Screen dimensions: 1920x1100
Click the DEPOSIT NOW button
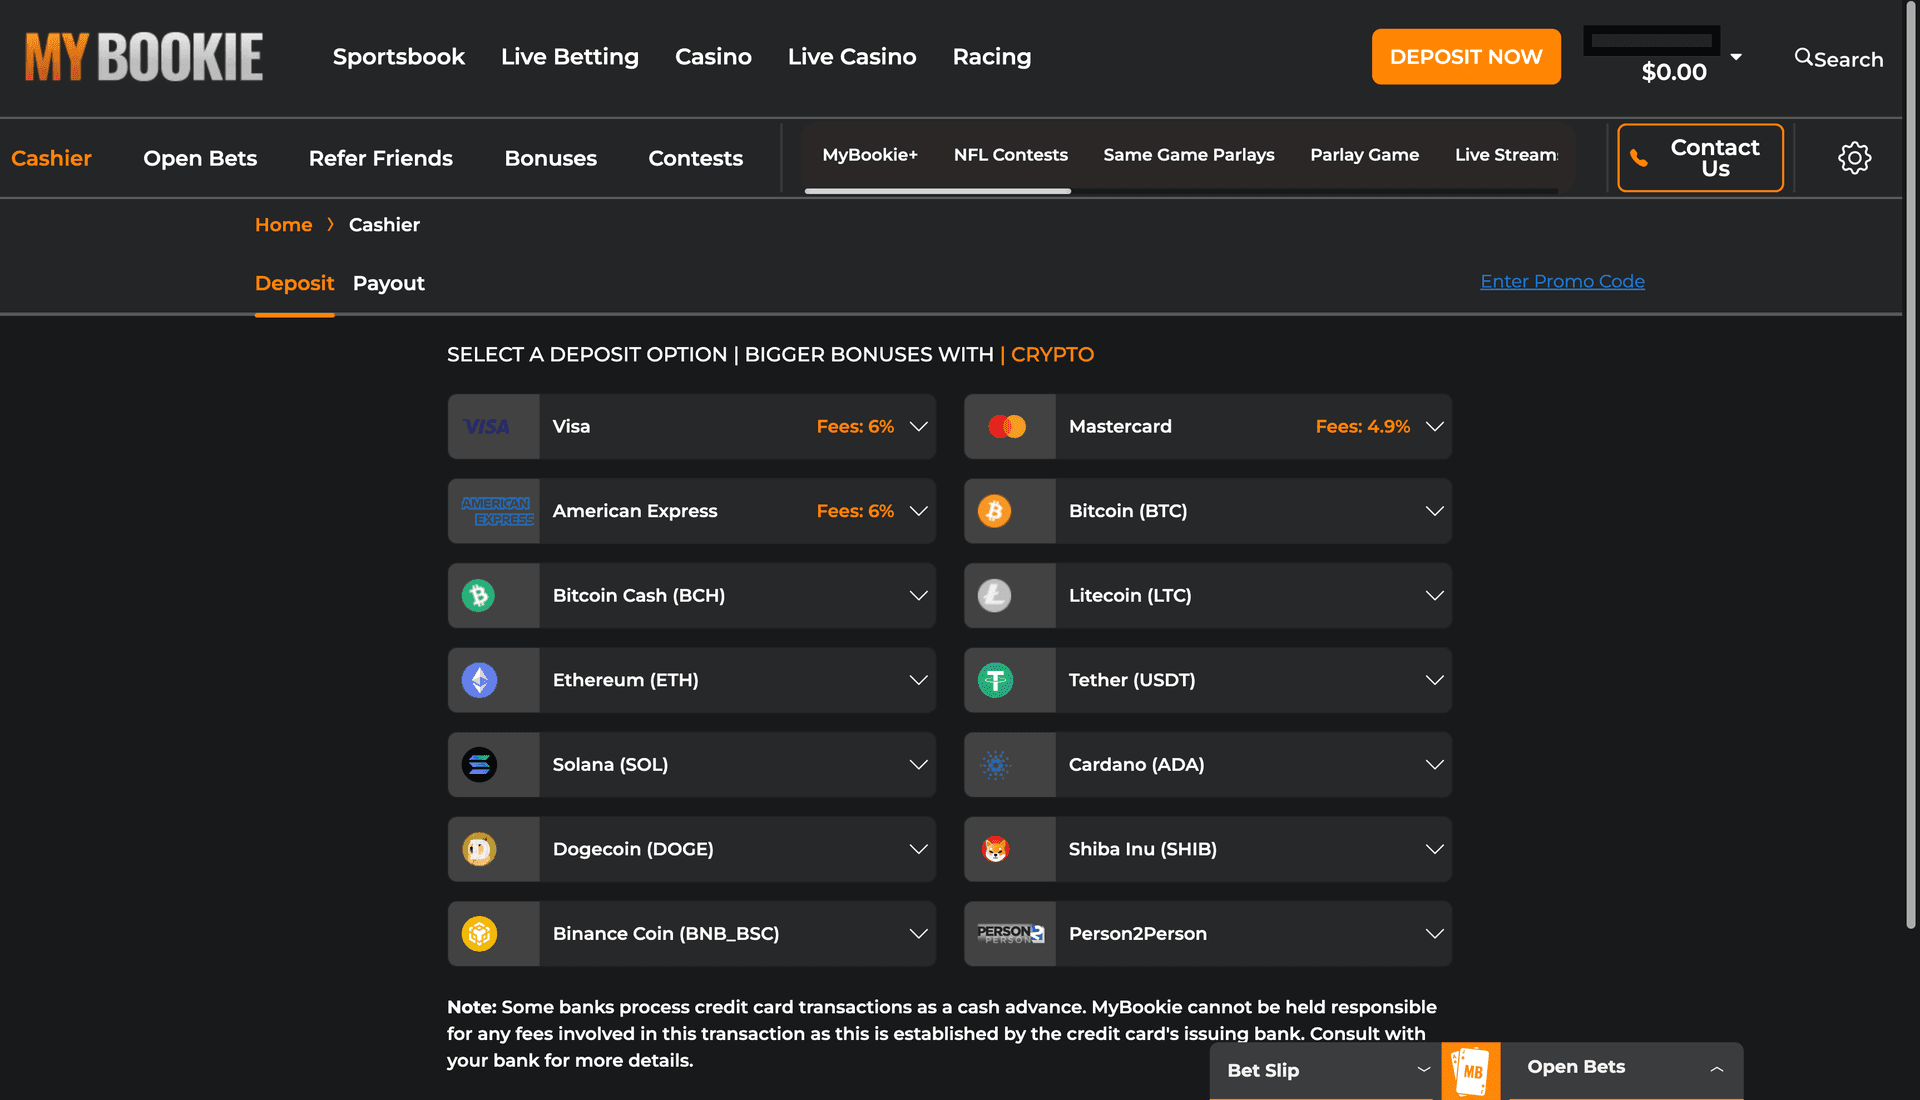coord(1466,56)
